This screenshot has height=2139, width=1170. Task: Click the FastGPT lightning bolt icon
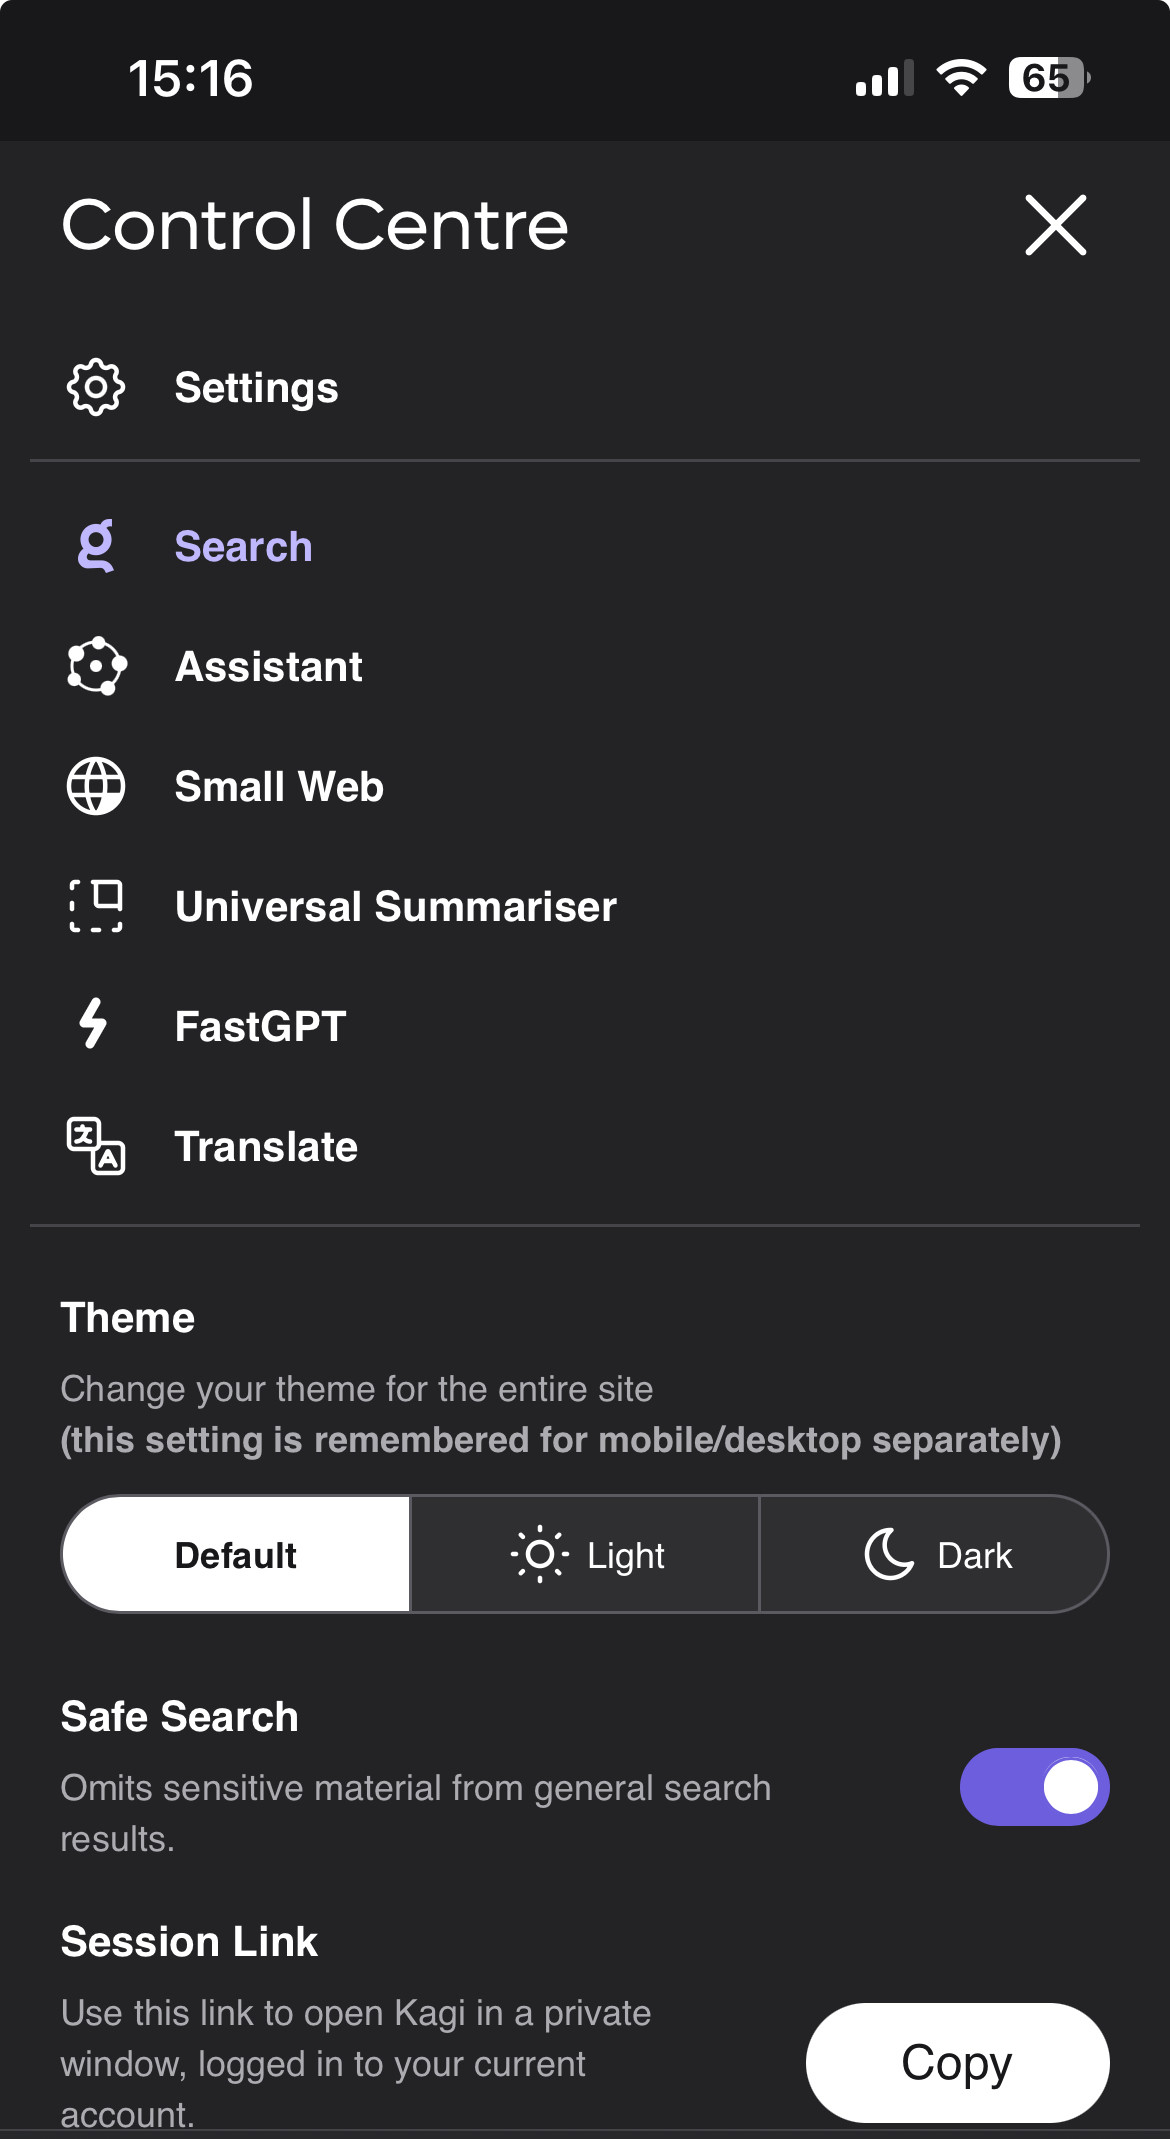click(94, 1024)
